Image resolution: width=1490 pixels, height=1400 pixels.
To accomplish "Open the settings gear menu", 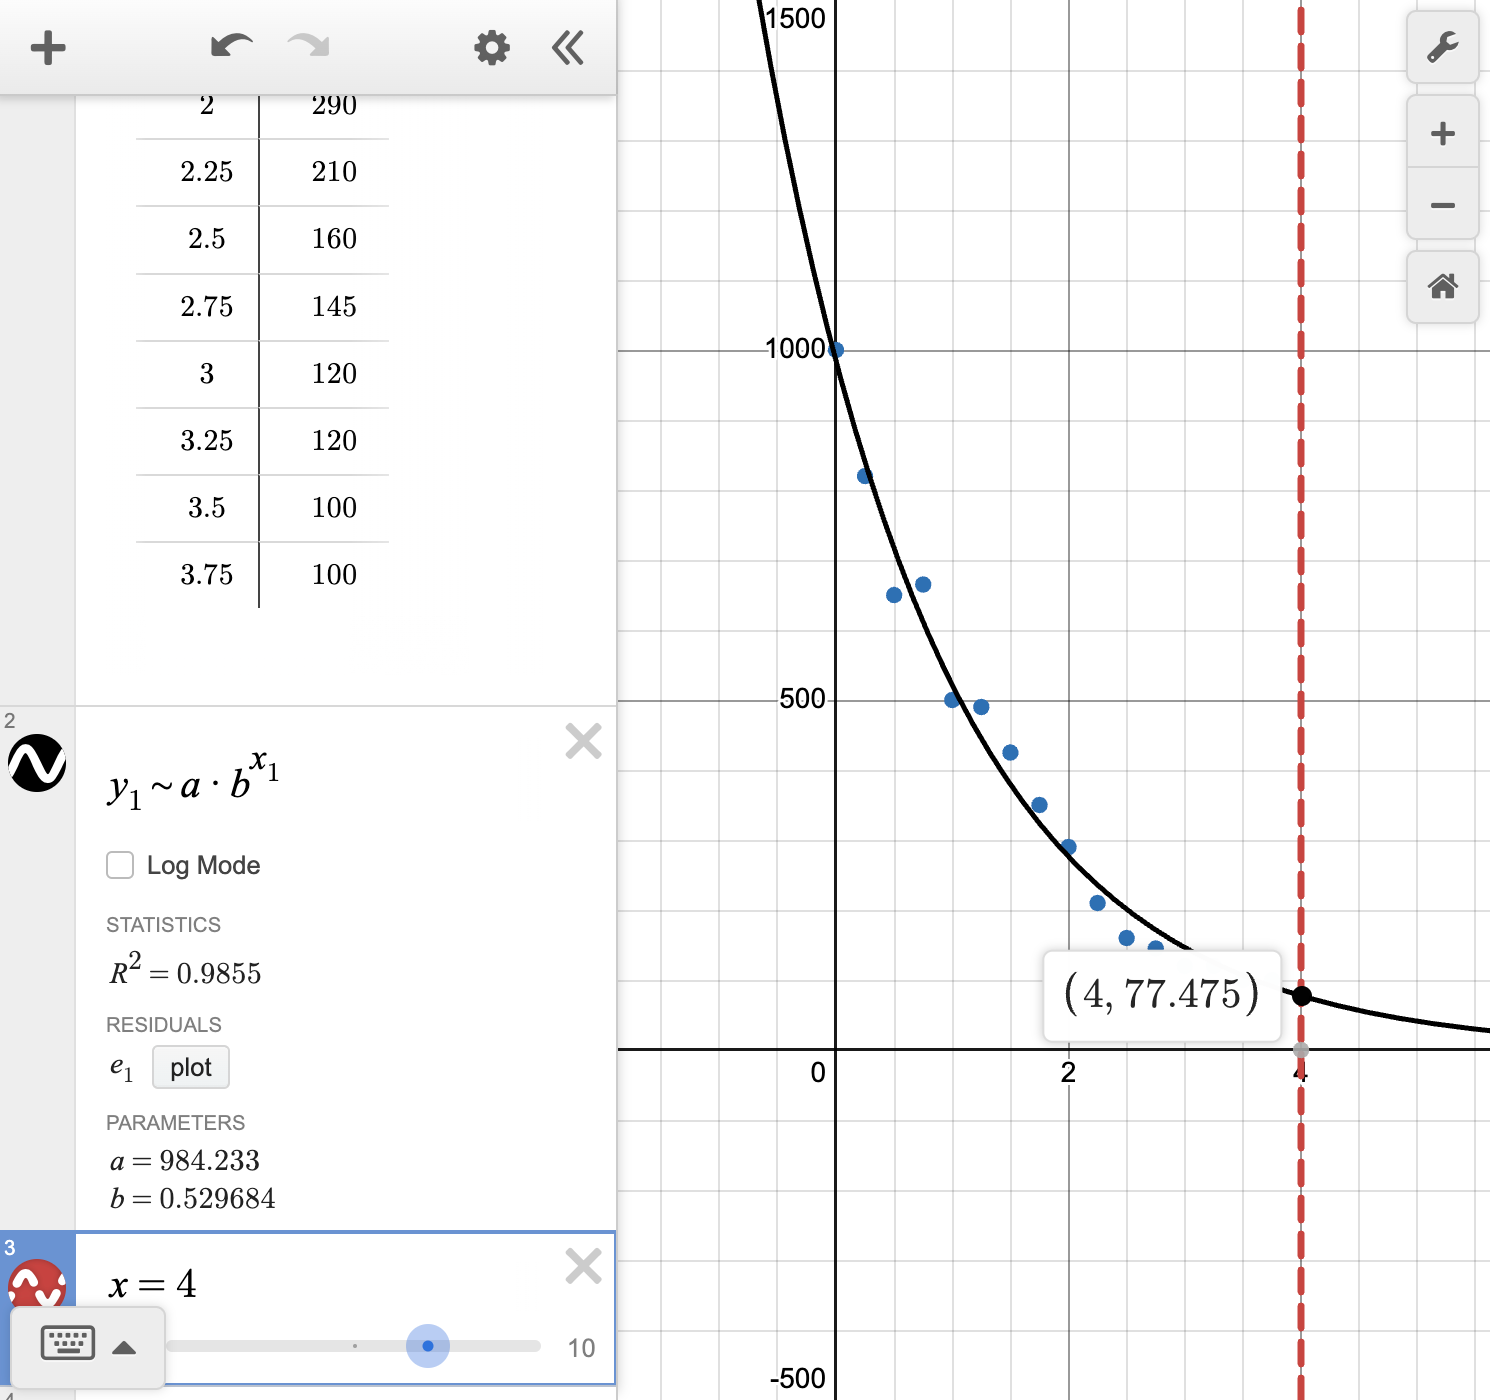I will pyautogui.click(x=491, y=46).
